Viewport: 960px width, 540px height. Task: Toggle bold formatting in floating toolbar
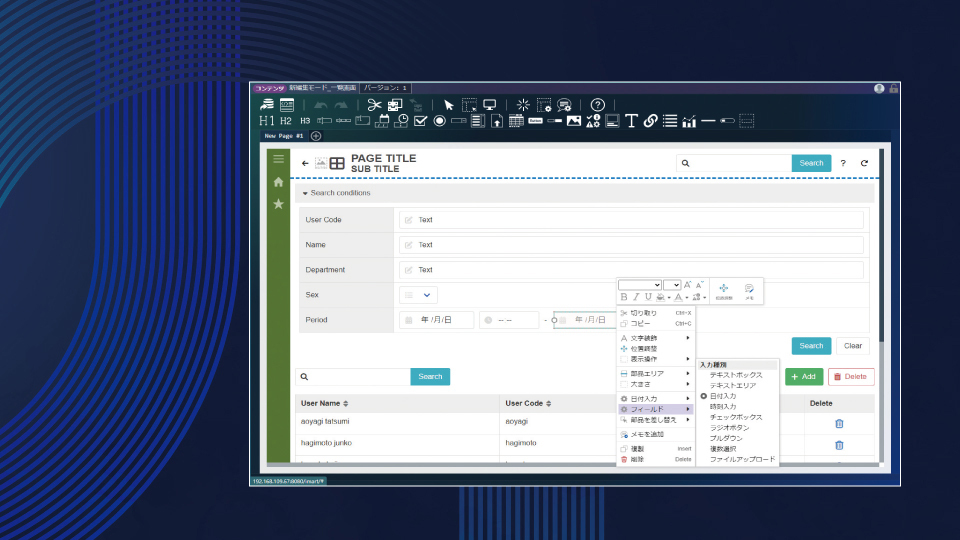pos(624,297)
